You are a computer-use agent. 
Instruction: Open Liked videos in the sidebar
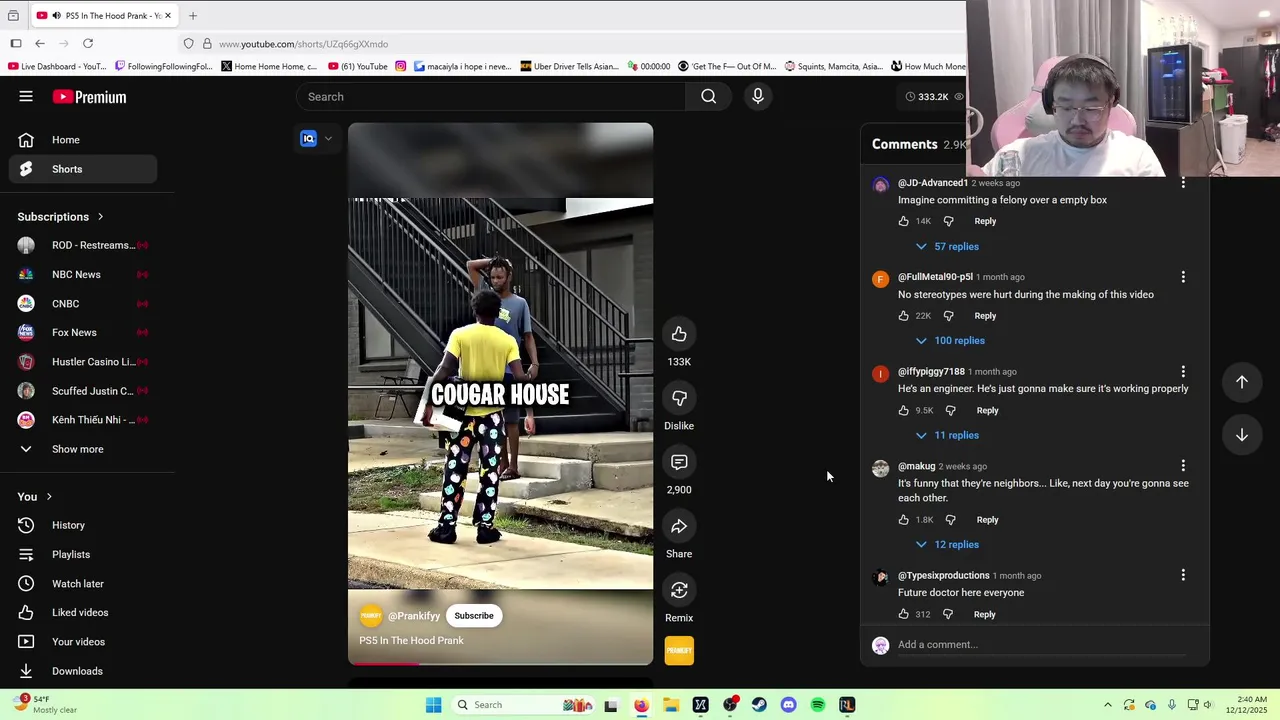pyautogui.click(x=83, y=613)
